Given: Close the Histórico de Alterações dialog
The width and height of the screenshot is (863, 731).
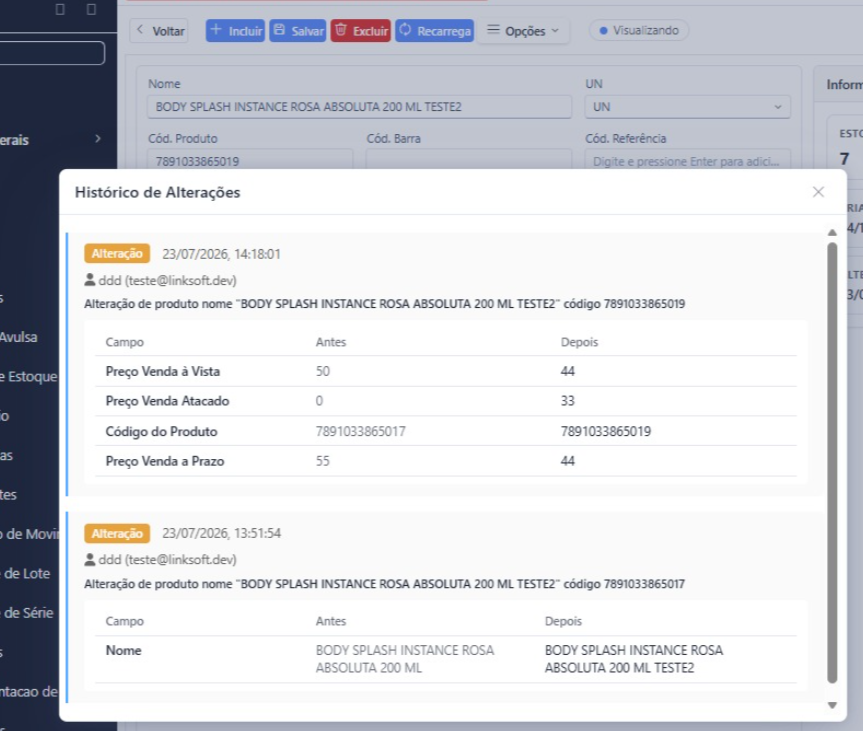Looking at the screenshot, I should tap(818, 192).
